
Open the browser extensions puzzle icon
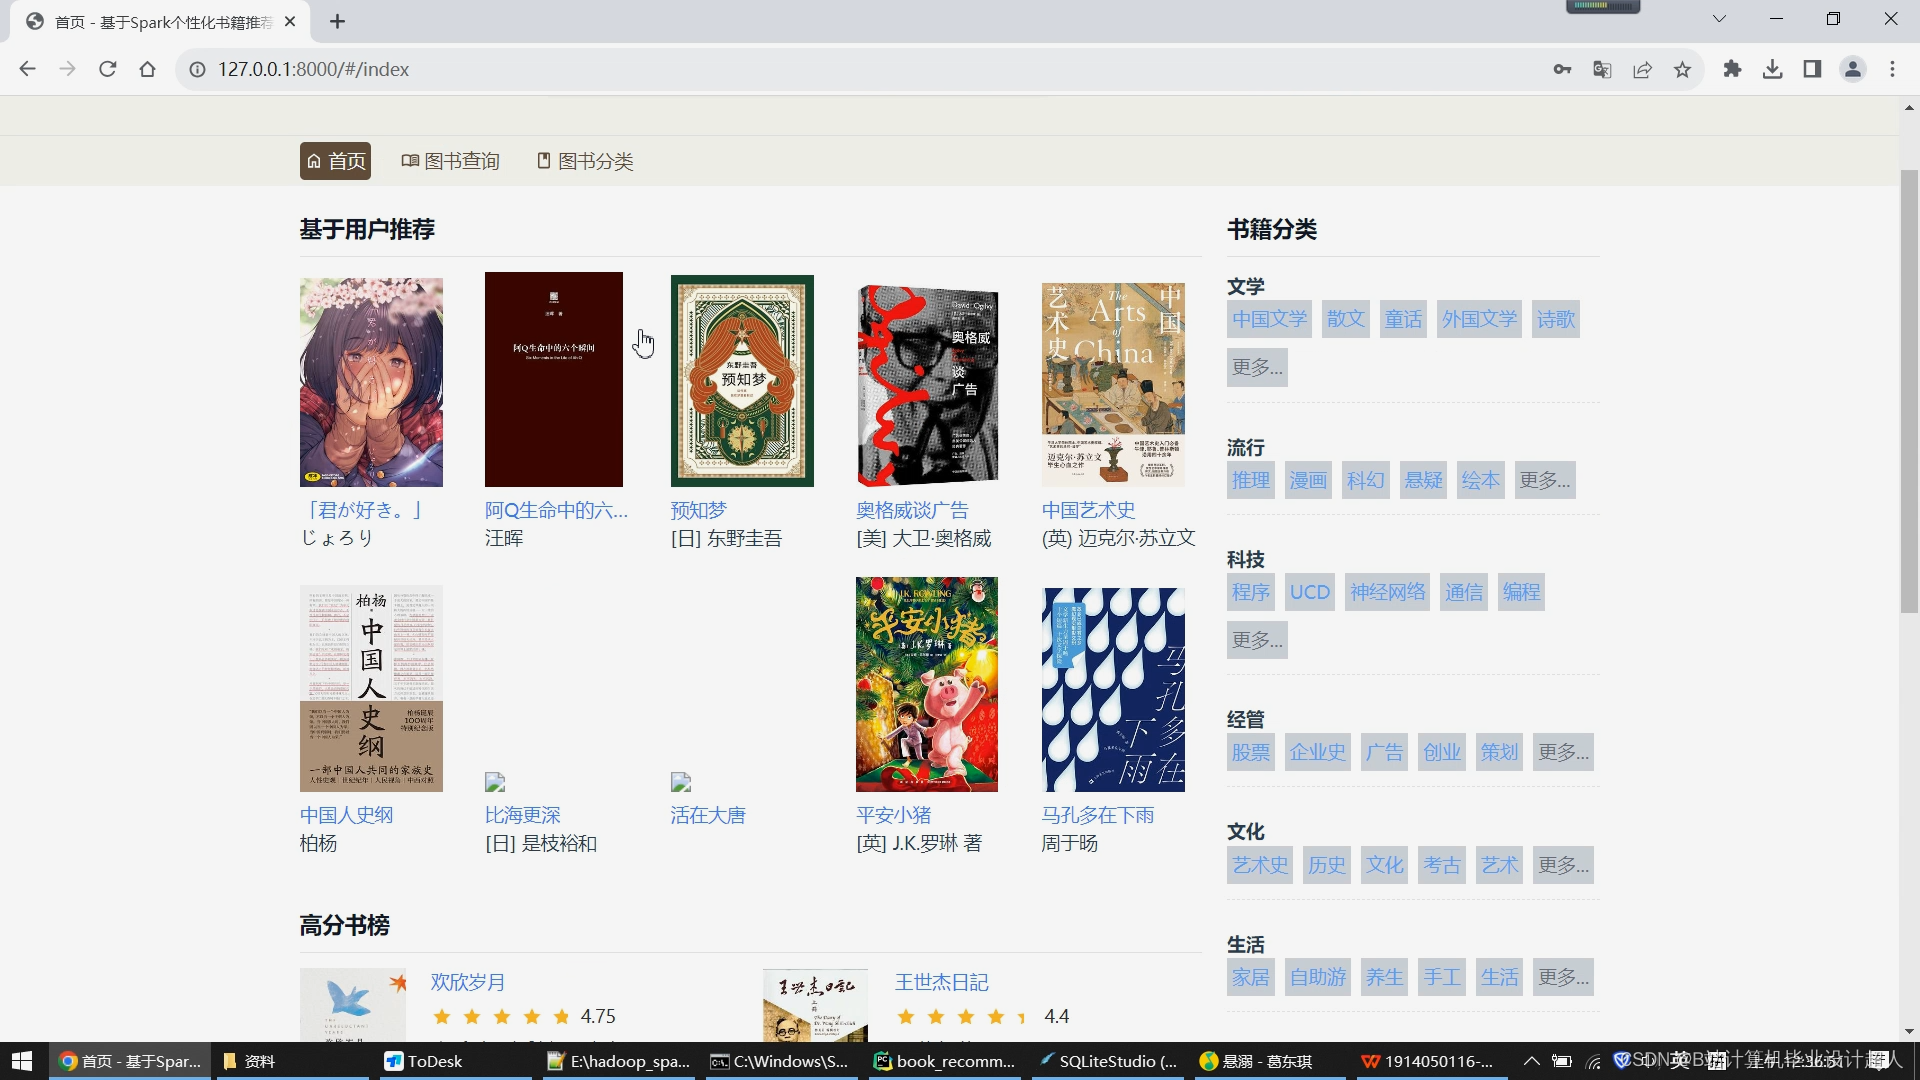tap(1732, 69)
